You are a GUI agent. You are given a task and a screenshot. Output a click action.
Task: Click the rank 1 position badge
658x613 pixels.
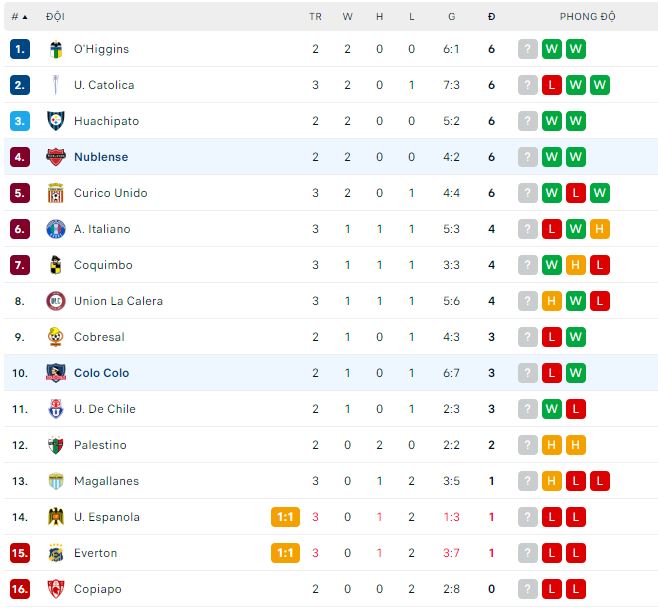click(20, 49)
